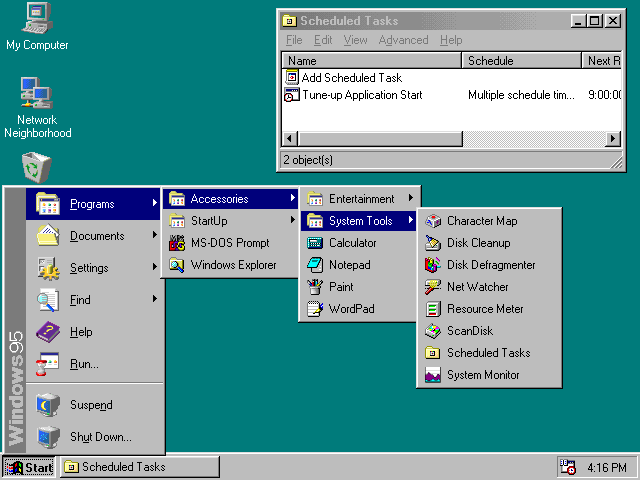Expand the Programs submenu arrow

click(155, 203)
